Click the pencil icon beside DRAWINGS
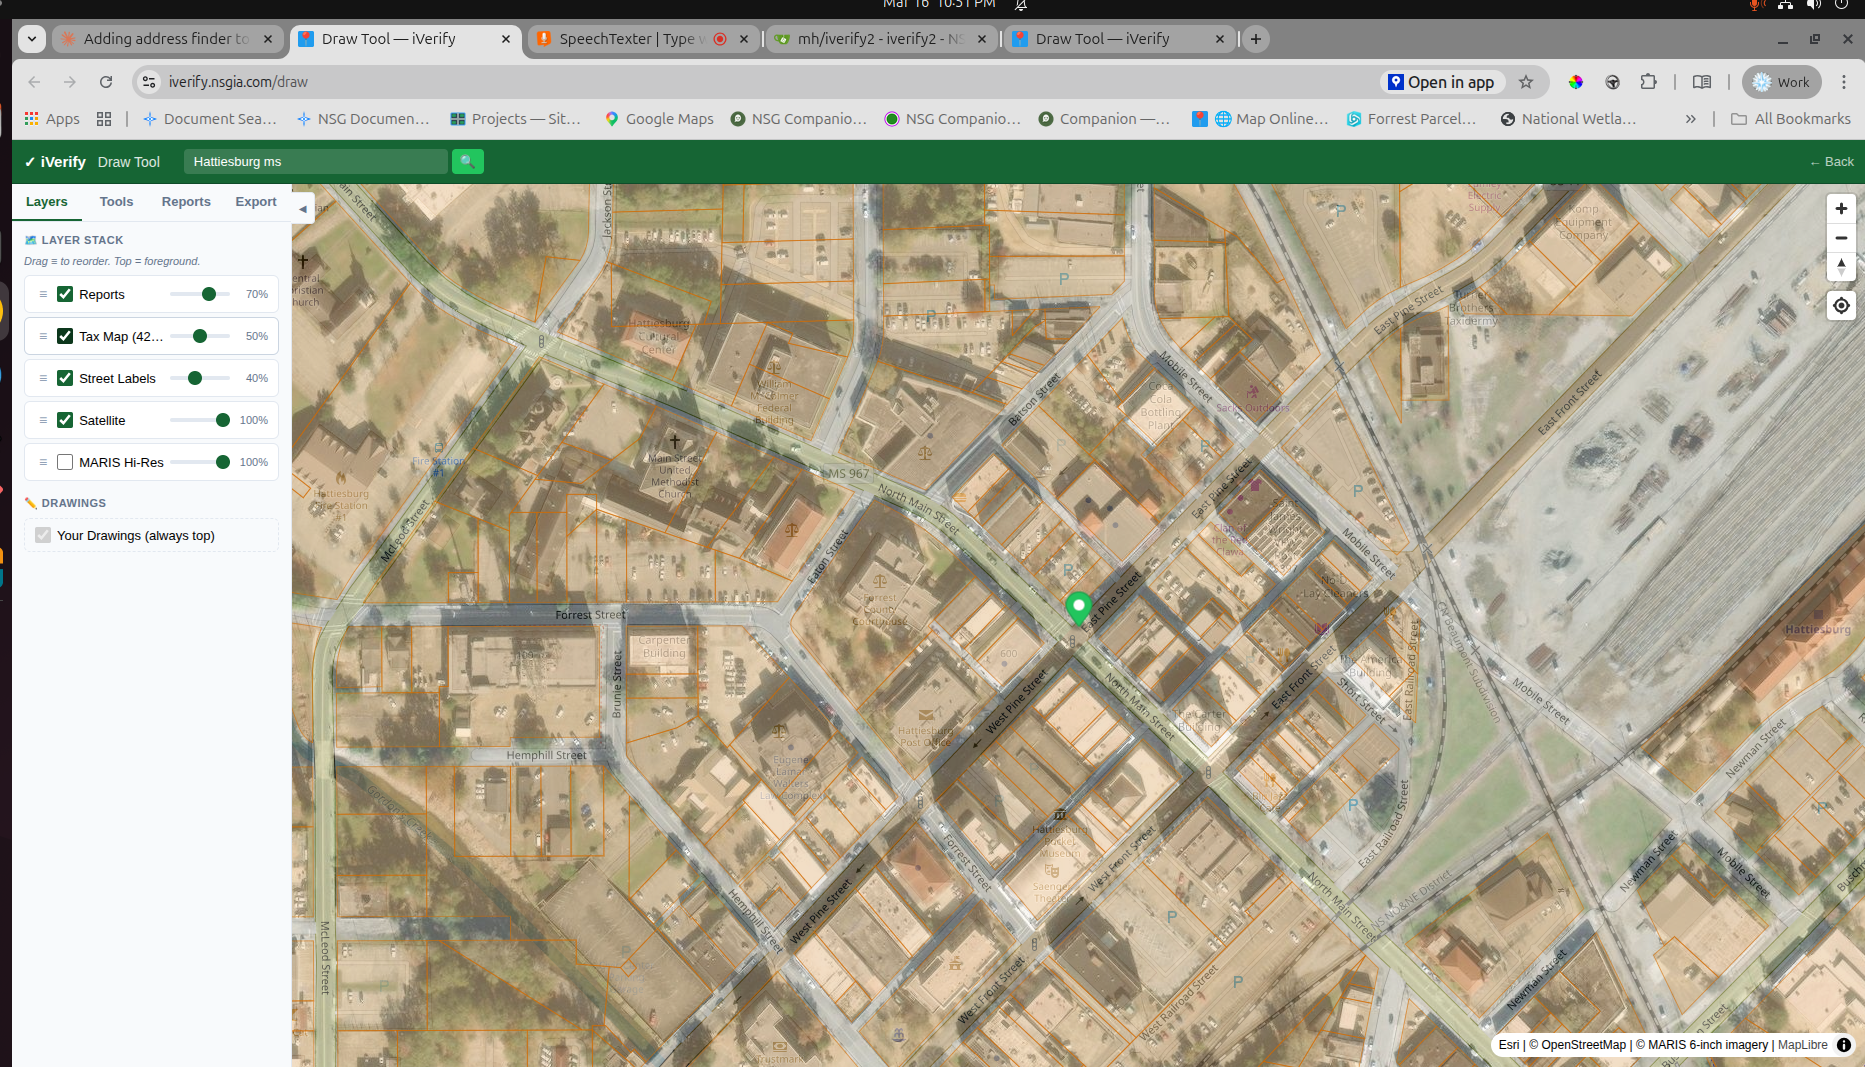The width and height of the screenshot is (1865, 1067). (31, 503)
